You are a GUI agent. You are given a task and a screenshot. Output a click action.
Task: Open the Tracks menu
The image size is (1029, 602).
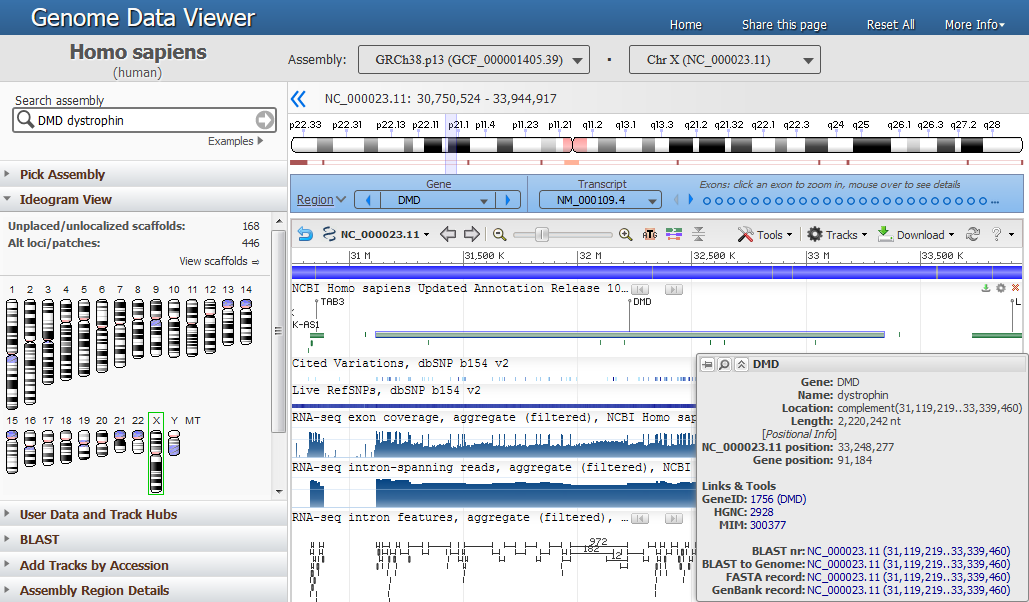point(837,234)
